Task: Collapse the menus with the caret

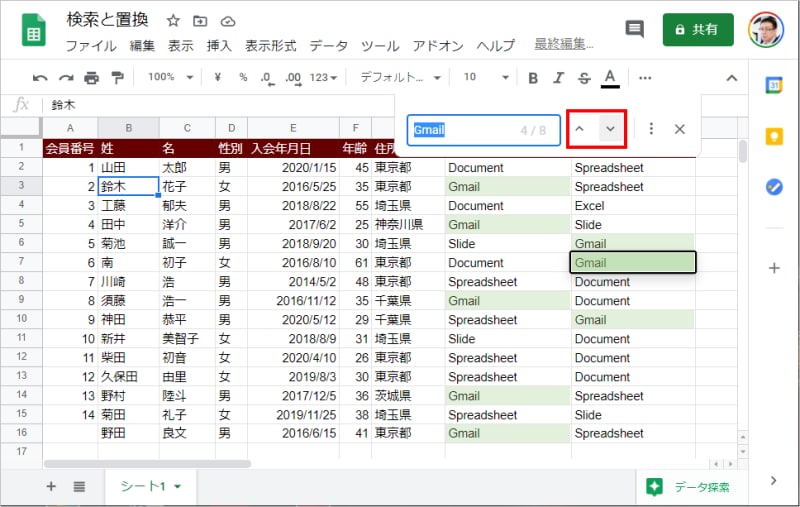Action: 732,78
